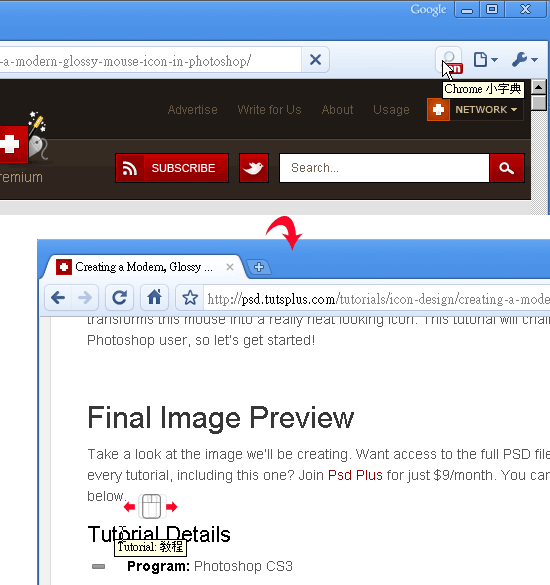This screenshot has width=550, height=585.
Task: Open the Usage menu item
Action: (x=391, y=110)
